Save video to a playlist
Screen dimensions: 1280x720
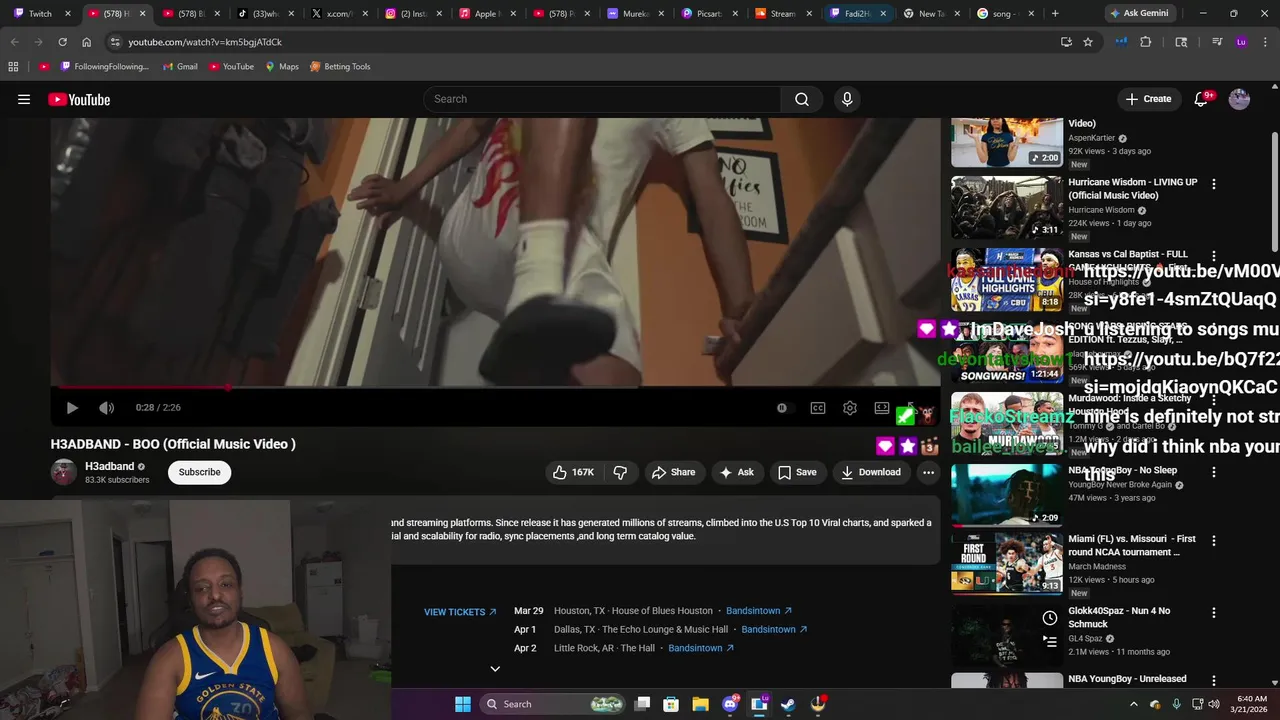coord(797,472)
